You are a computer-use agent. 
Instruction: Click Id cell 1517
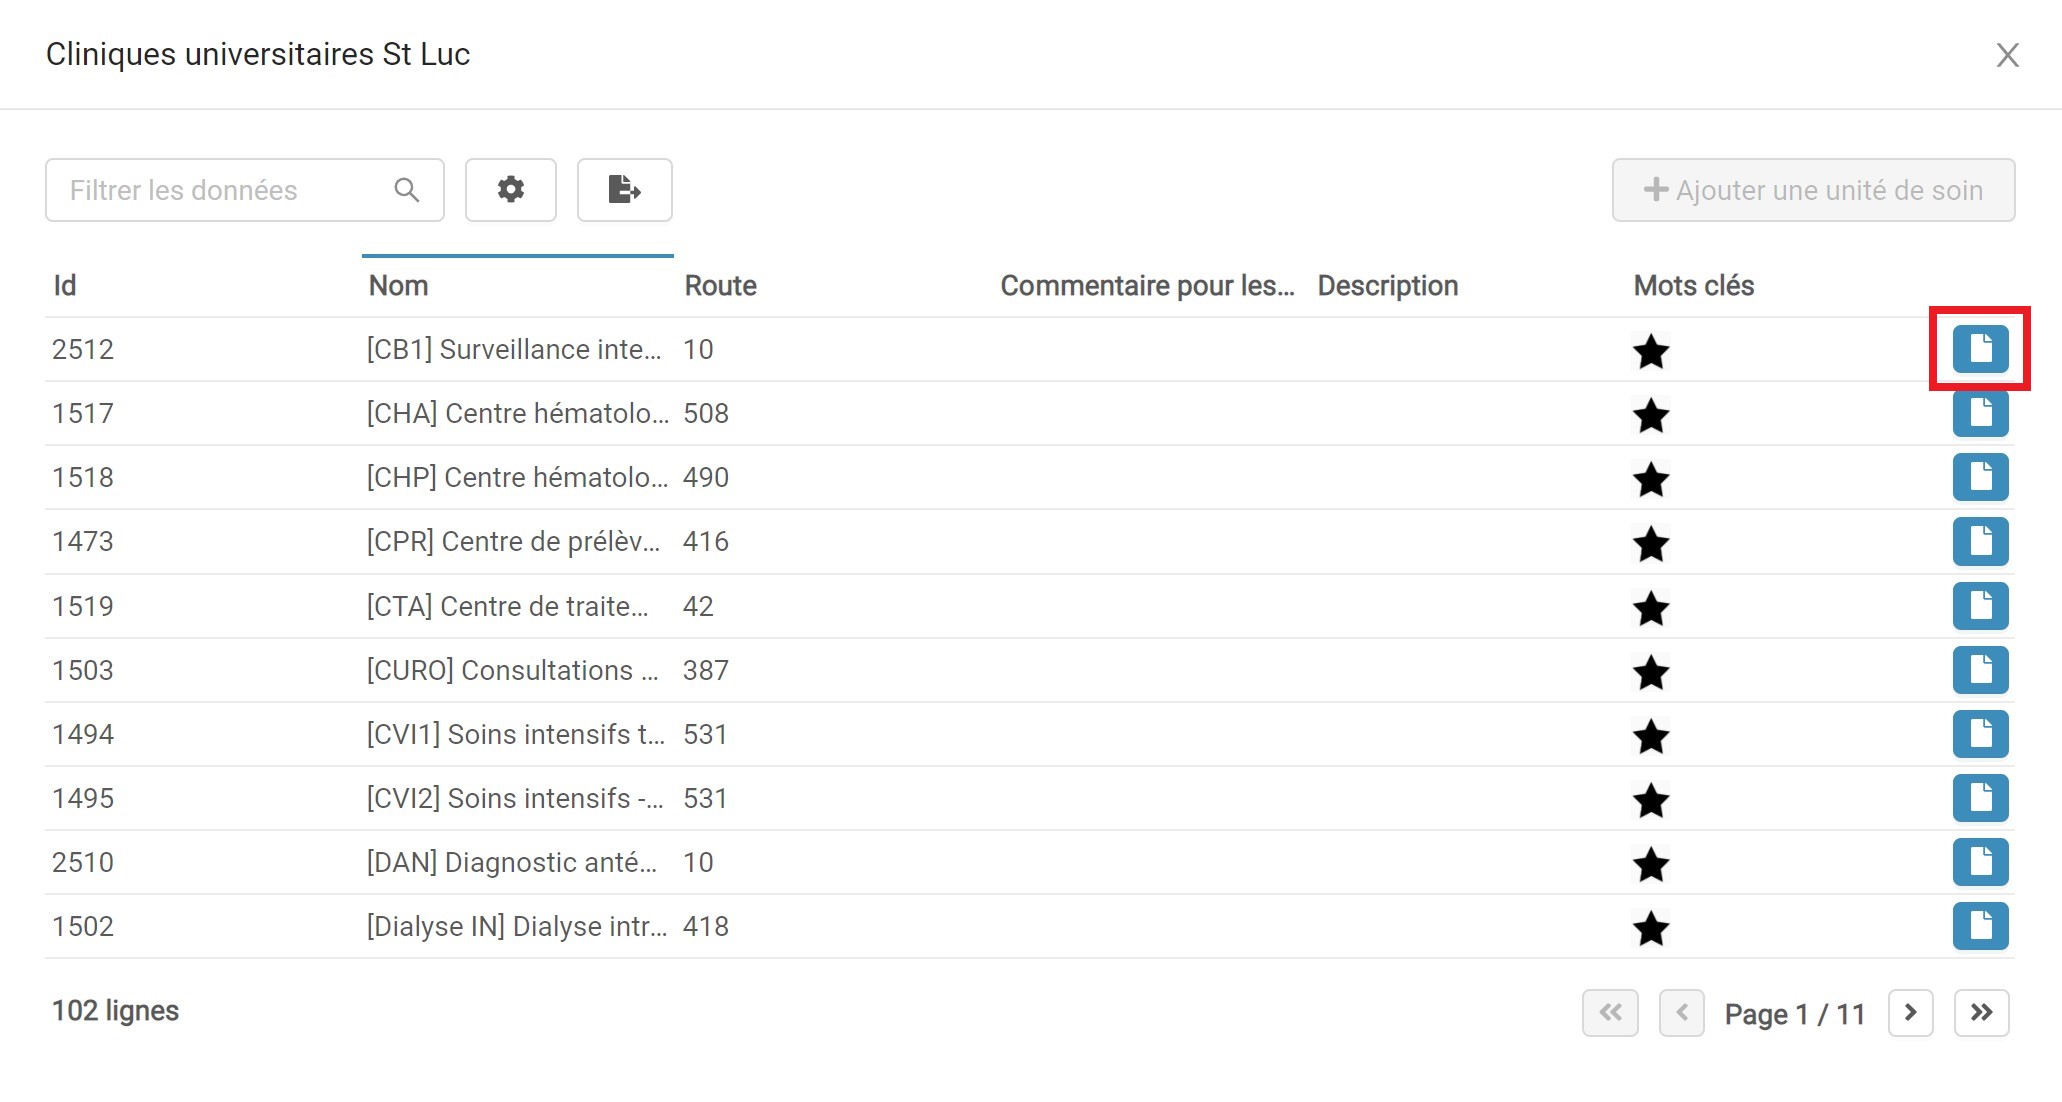coord(83,414)
